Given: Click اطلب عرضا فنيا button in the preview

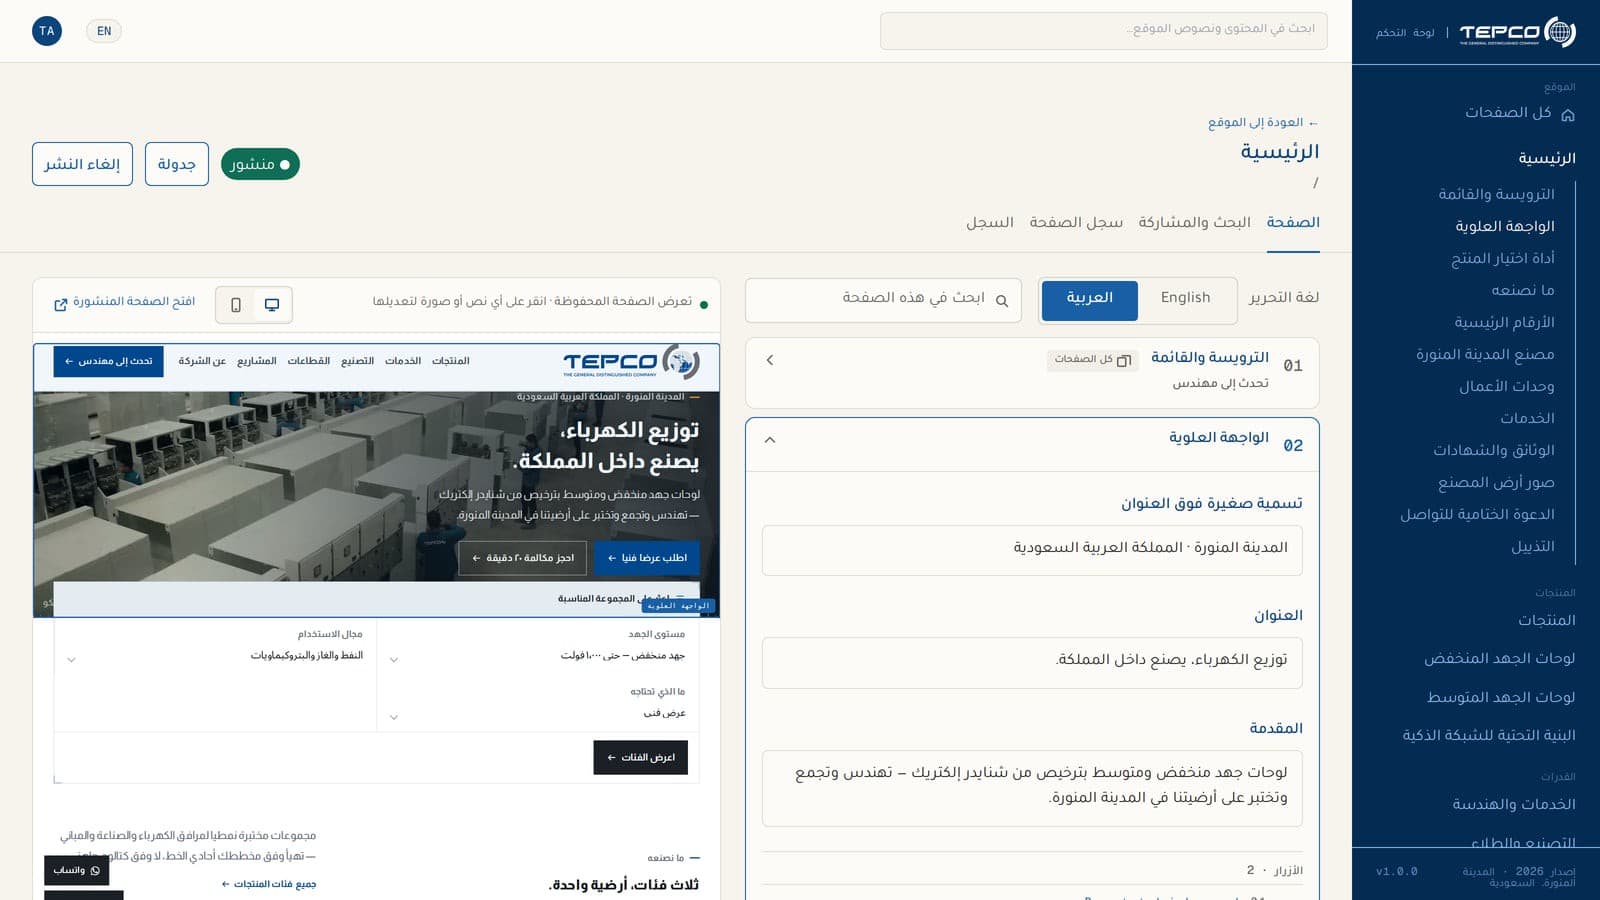Looking at the screenshot, I should pyautogui.click(x=647, y=558).
